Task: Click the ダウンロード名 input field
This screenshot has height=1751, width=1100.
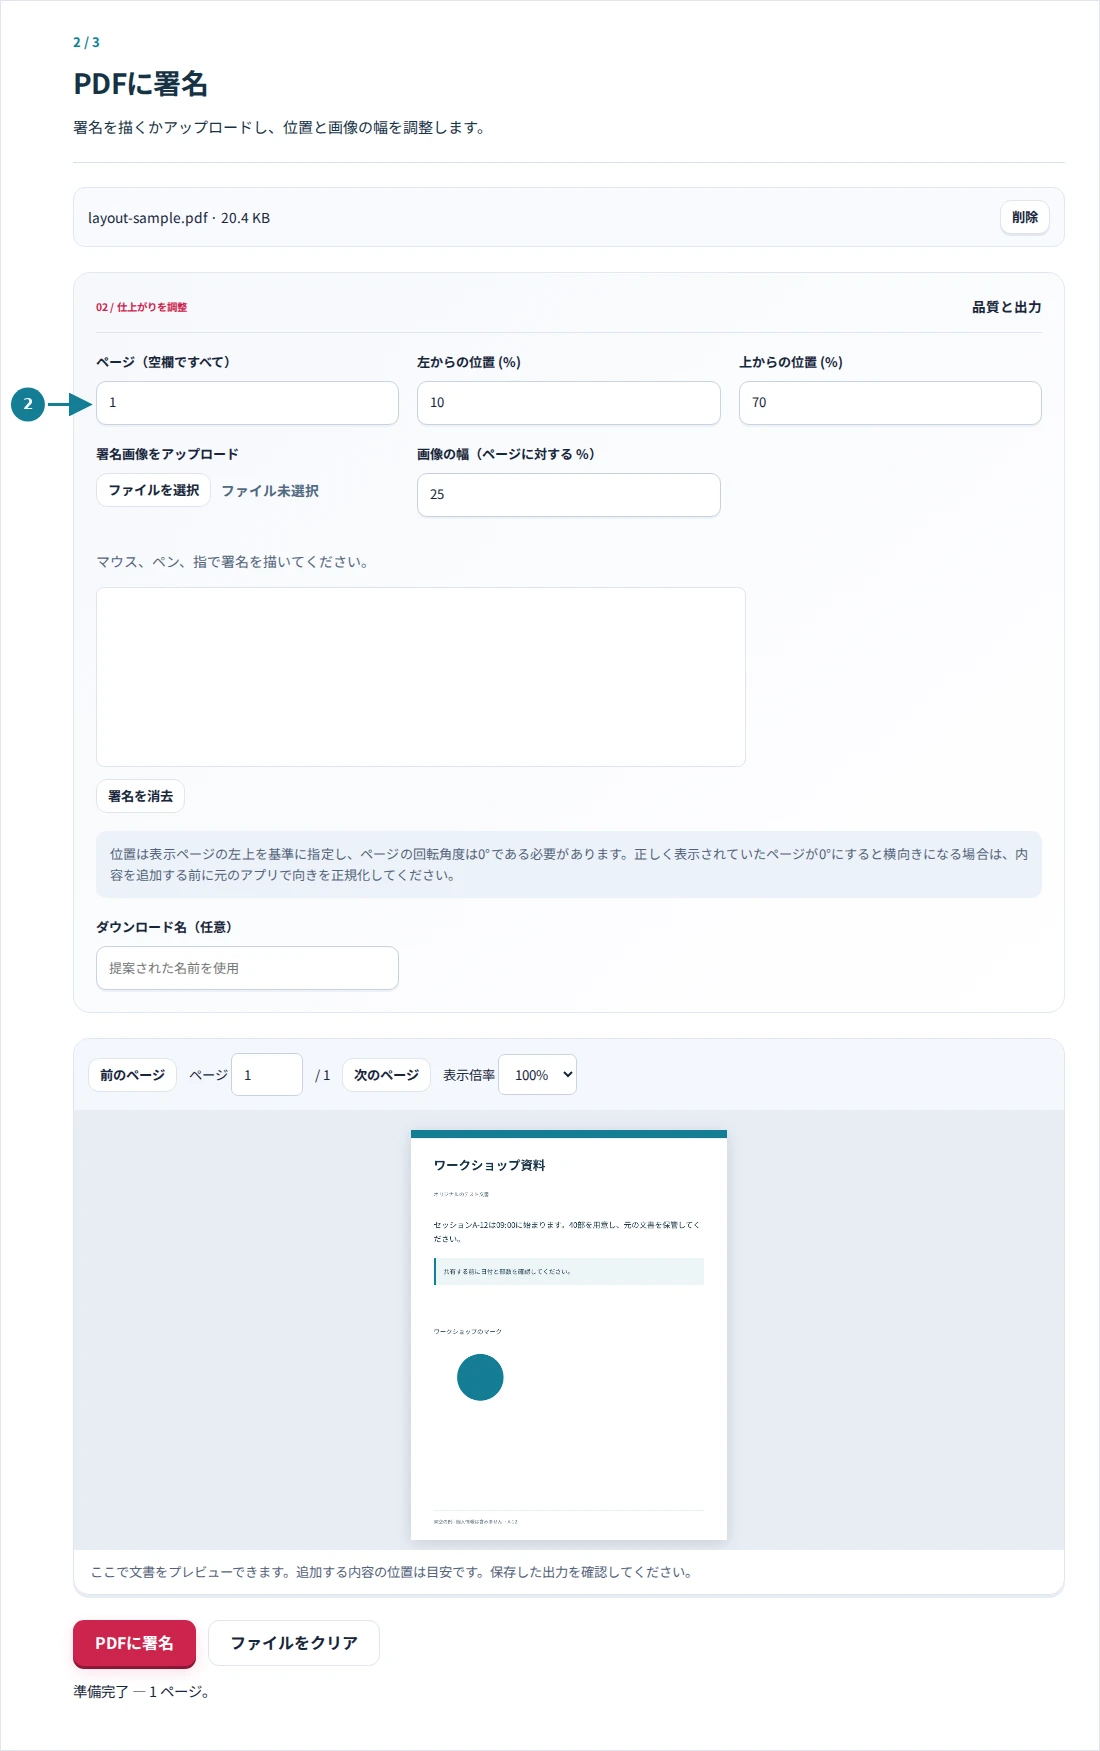Action: pyautogui.click(x=247, y=968)
